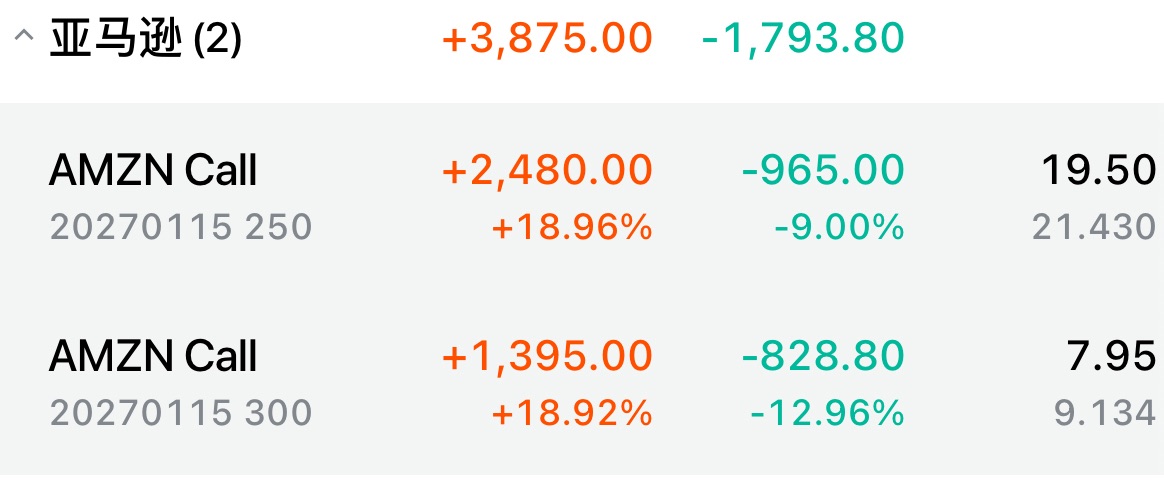The height and width of the screenshot is (490, 1164).
Task: Select the 亚马逊 (2) group header
Action: (146, 40)
